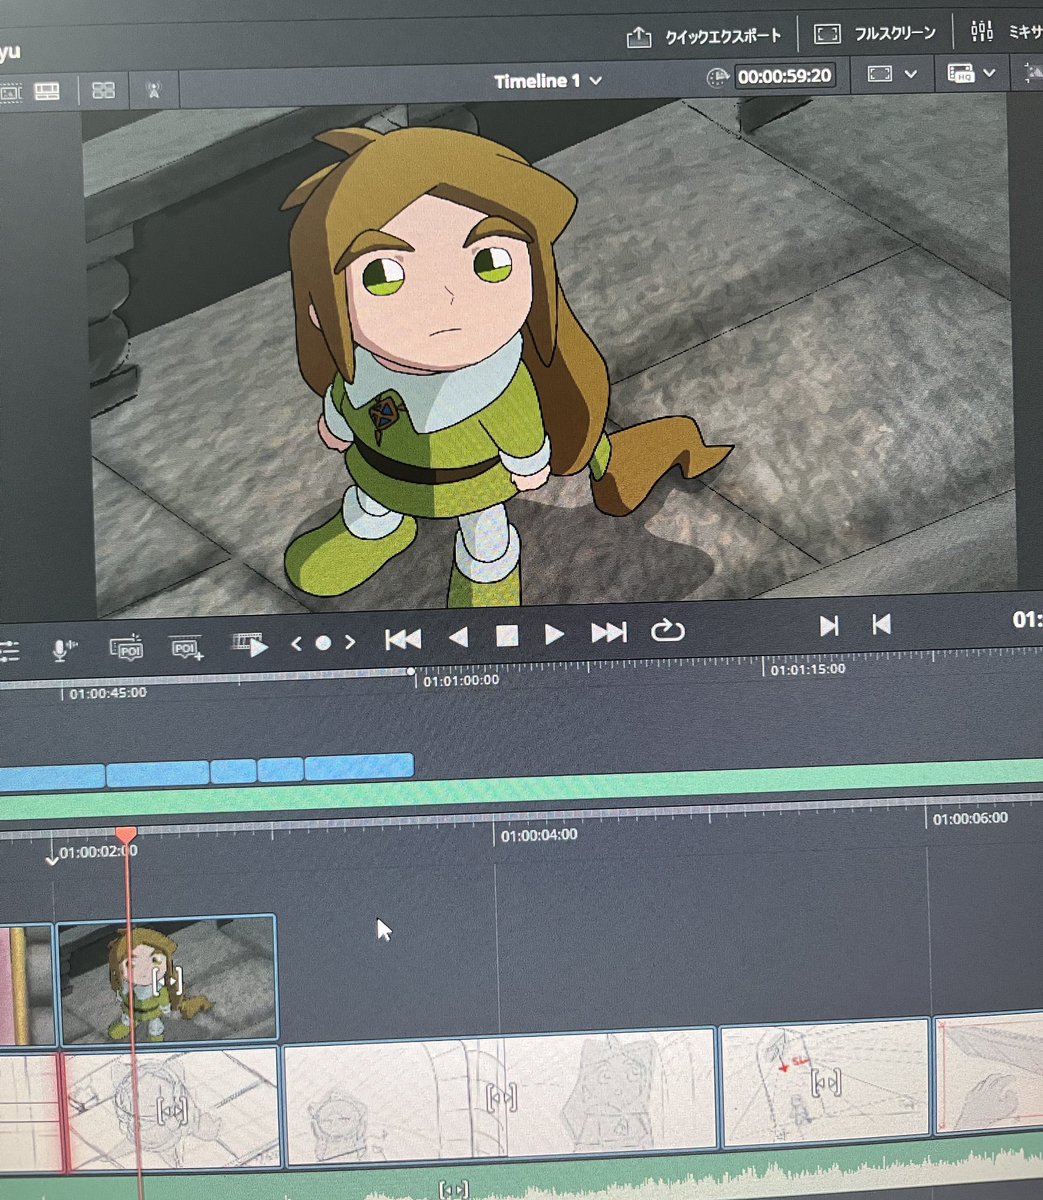
Task: Play in reverse
Action: [458, 637]
